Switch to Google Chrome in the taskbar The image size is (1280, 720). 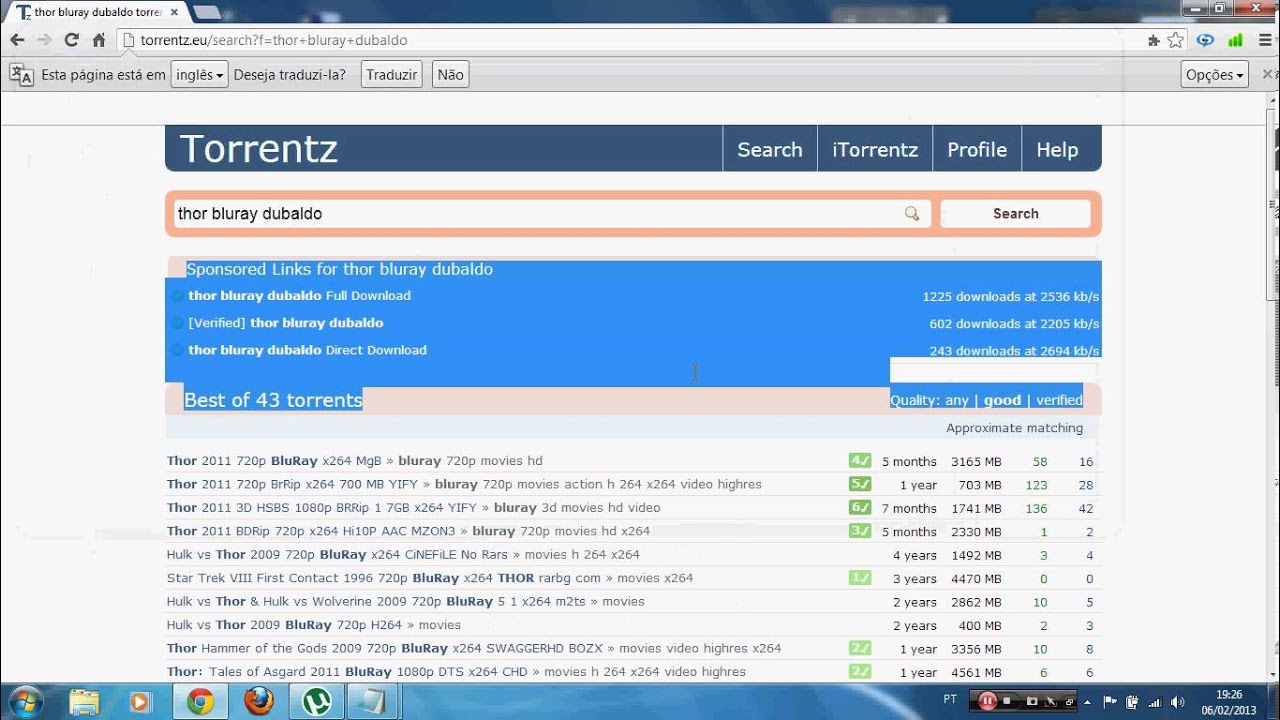(200, 701)
